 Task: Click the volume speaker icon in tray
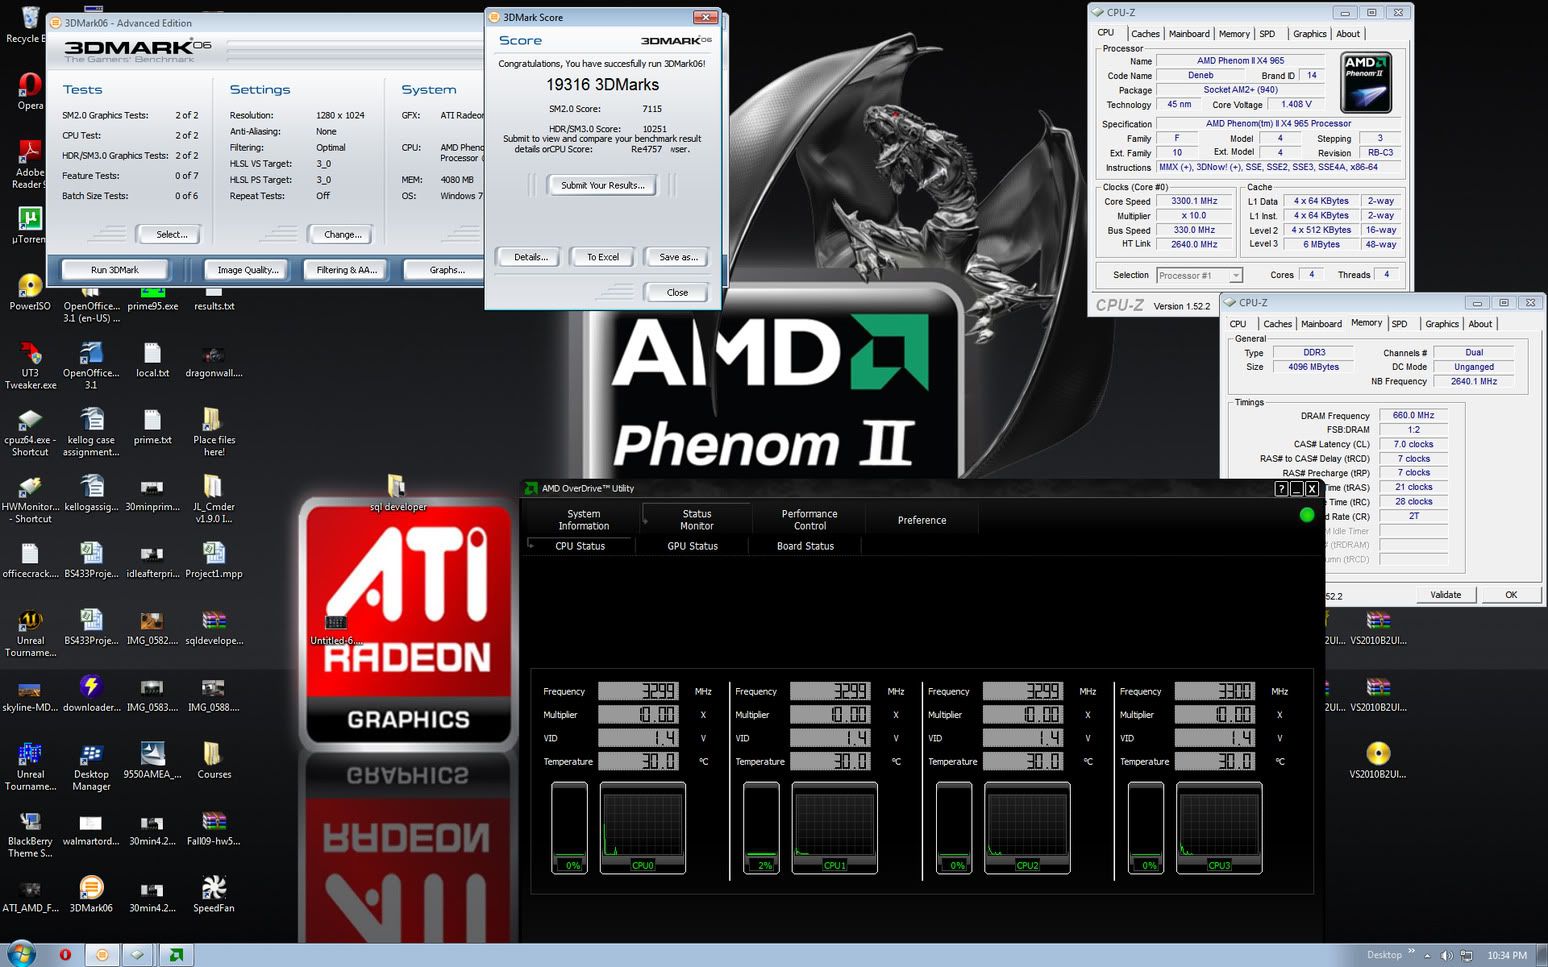(x=1446, y=955)
